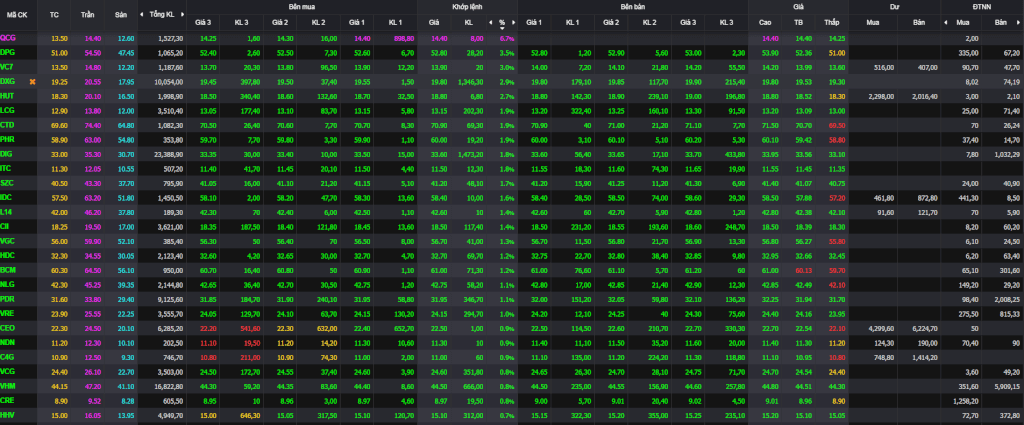This screenshot has width=1024, height=425.
Task: Select CEO surplus sell 6,224,70
Action: point(924,327)
